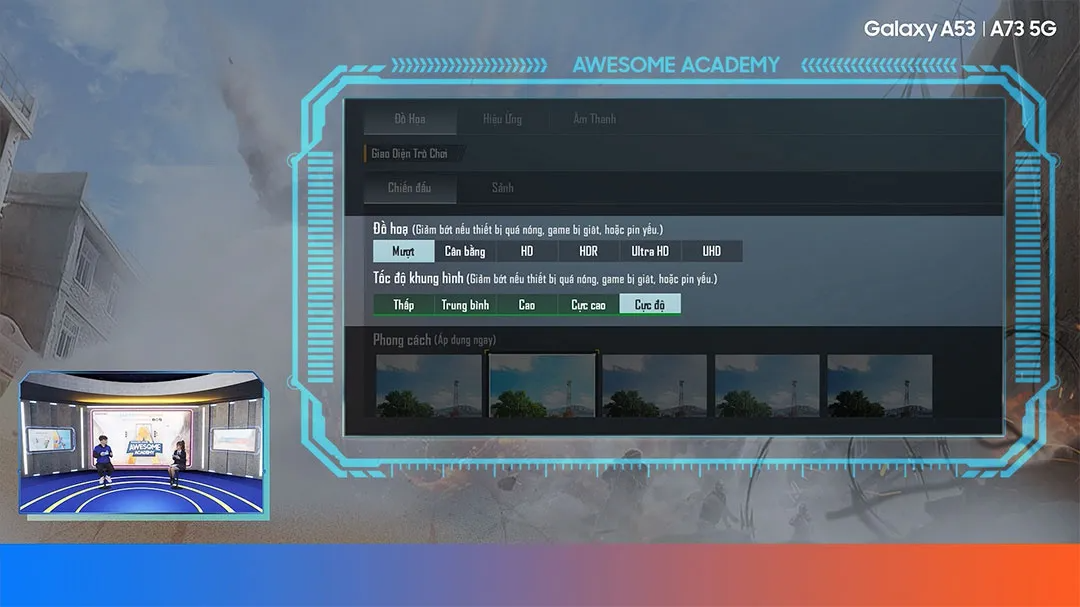Choose Cao frame rate option
The height and width of the screenshot is (607, 1080).
point(526,305)
